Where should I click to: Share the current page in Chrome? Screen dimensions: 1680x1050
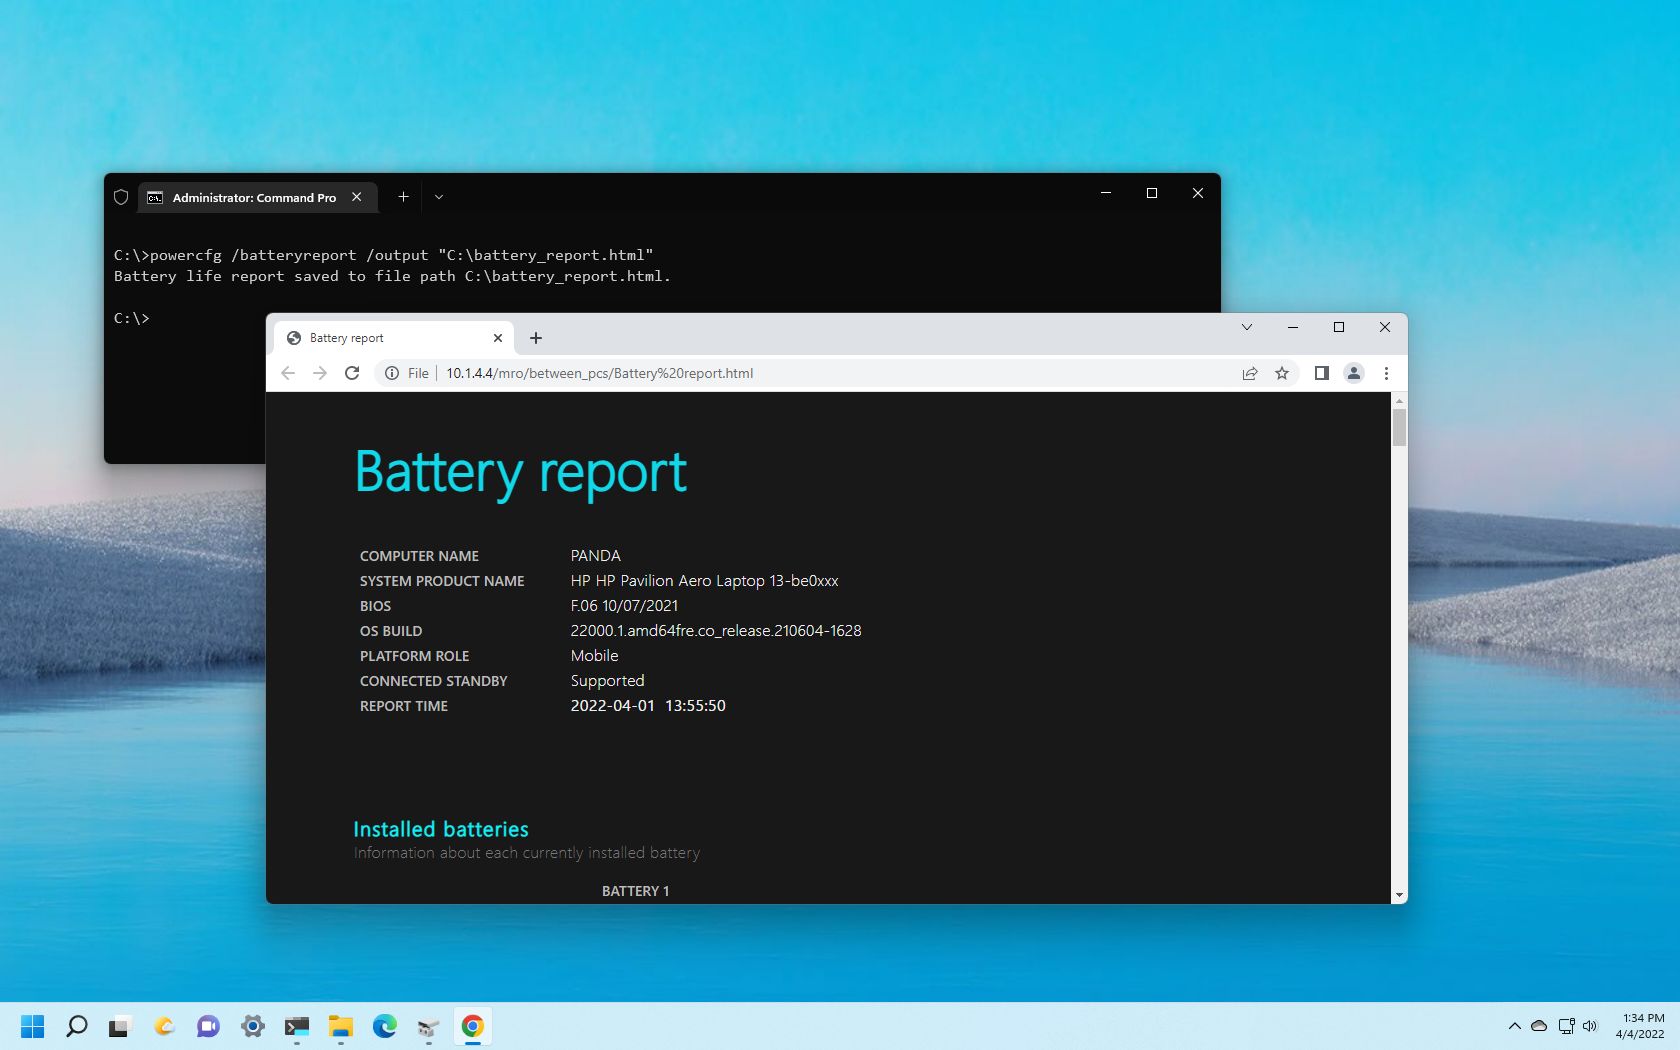[1249, 373]
